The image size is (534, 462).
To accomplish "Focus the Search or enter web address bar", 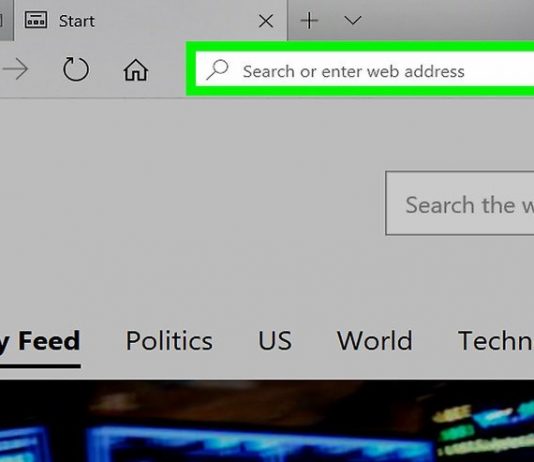I will tap(365, 69).
